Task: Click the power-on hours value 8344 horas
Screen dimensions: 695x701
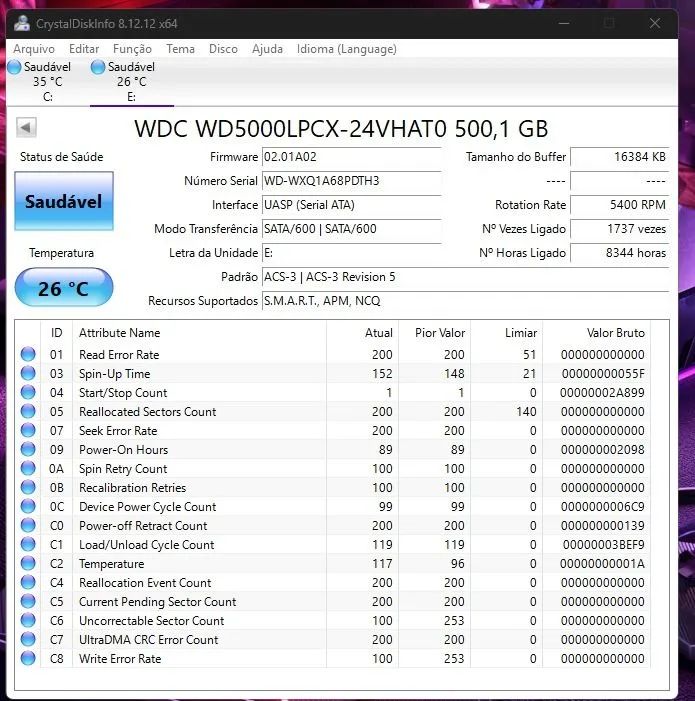Action: (619, 253)
